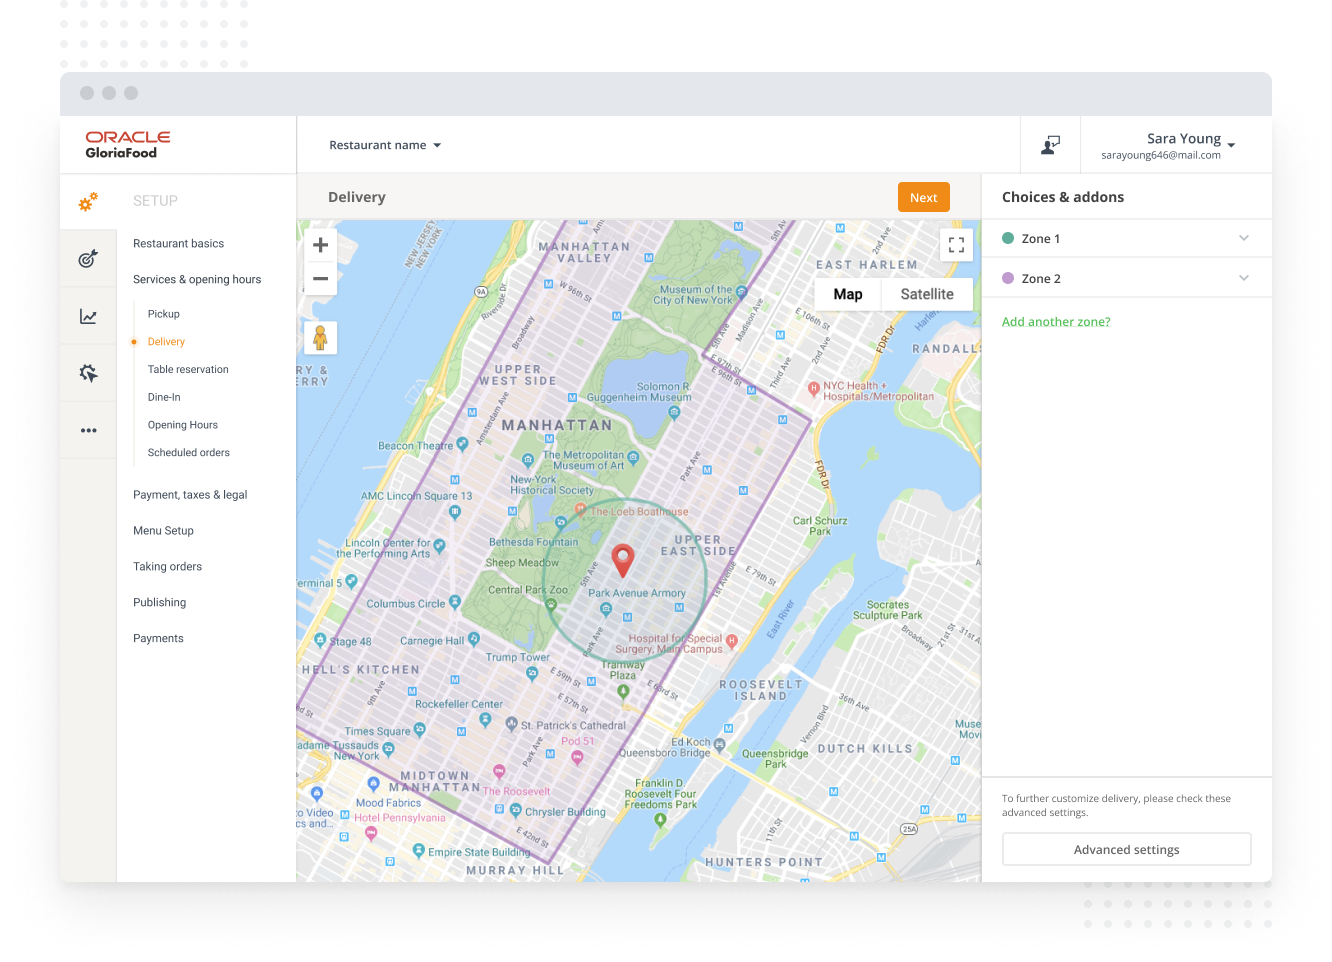Screen dimensions: 1332x962
Task: Click the Chrysler Building map marker
Action: tap(516, 810)
